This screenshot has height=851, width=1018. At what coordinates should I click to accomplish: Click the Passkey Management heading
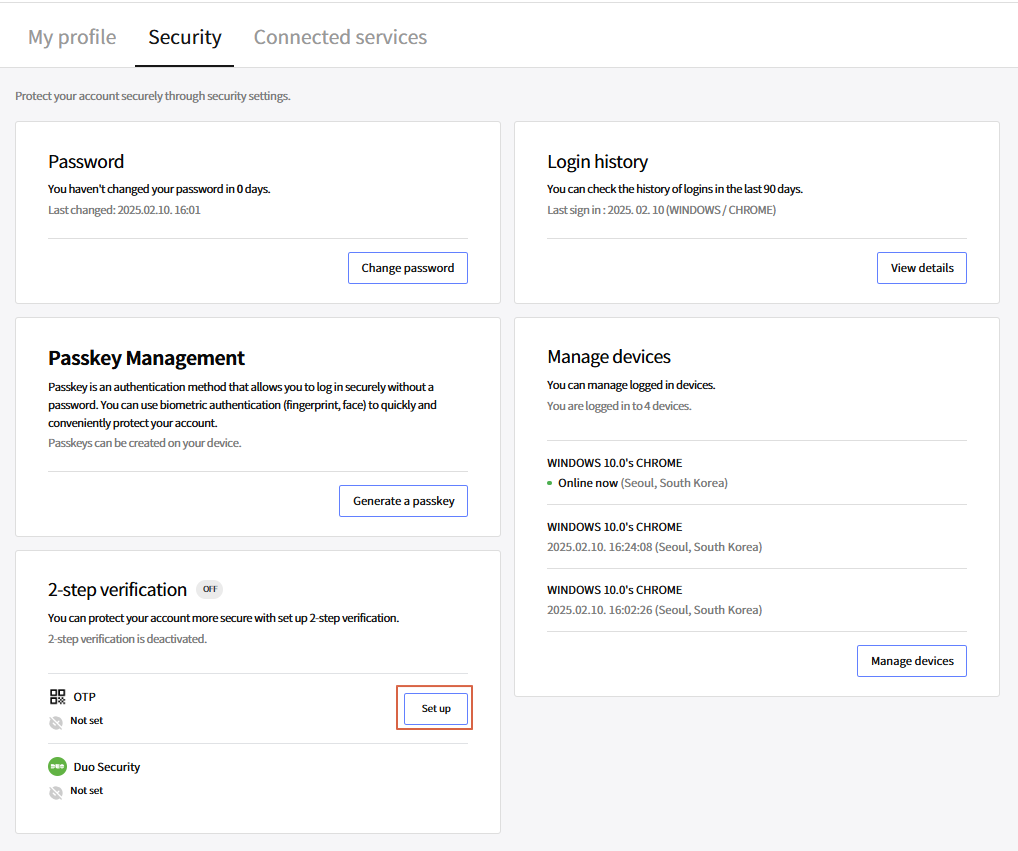(x=146, y=358)
